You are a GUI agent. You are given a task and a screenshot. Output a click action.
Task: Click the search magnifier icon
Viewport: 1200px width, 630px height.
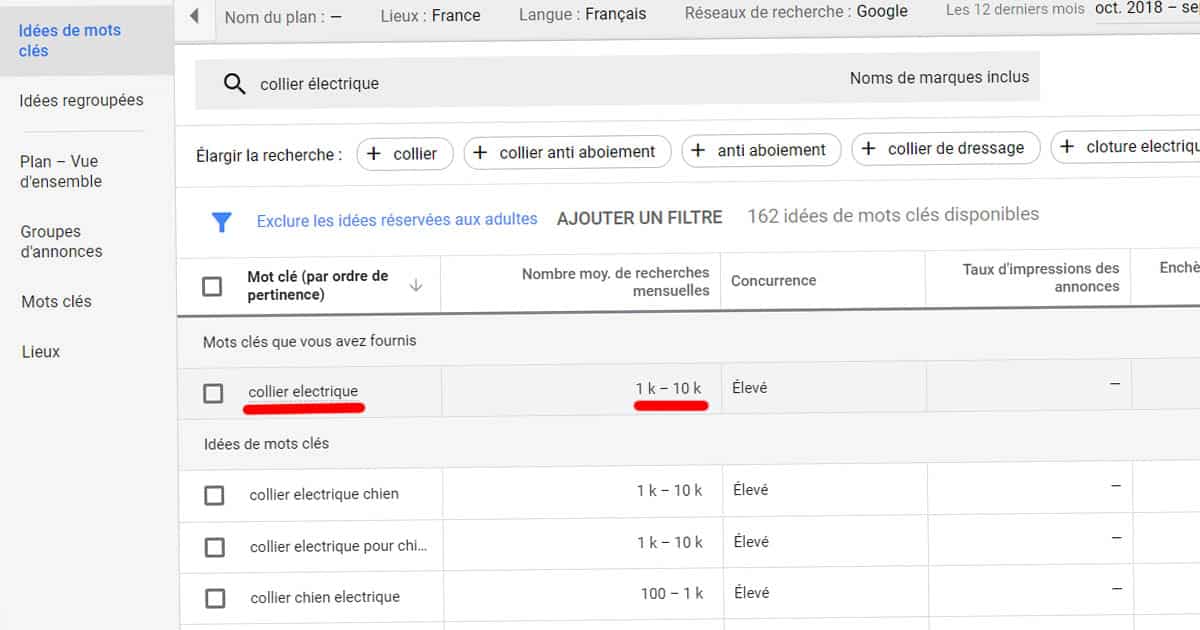[234, 84]
